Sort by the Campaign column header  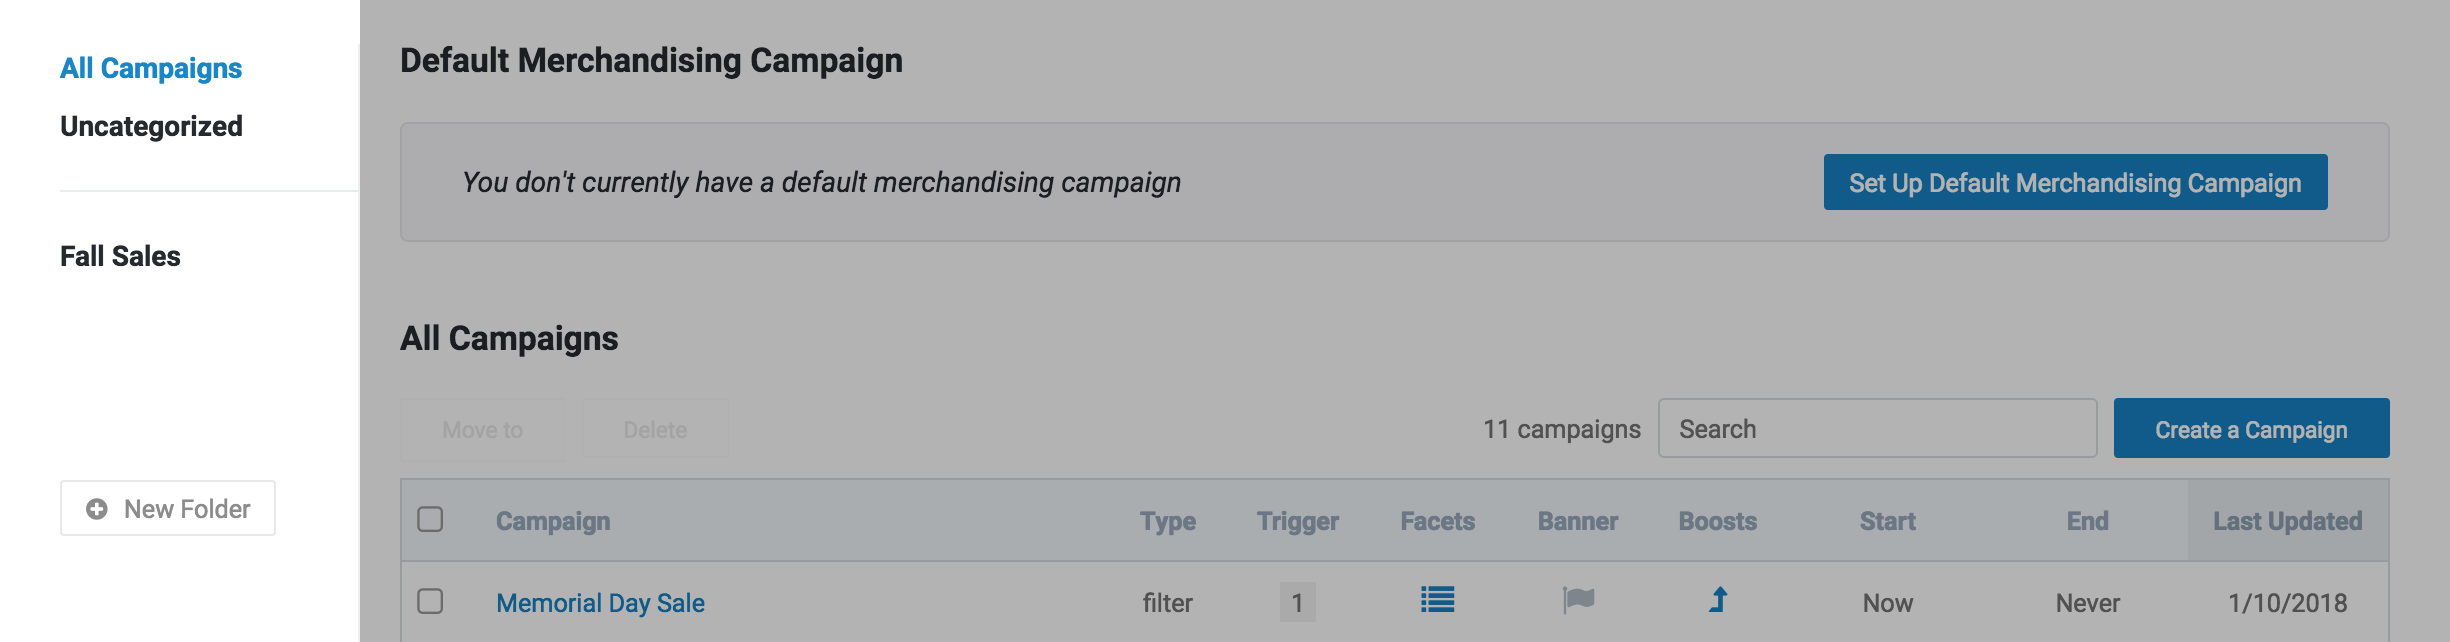click(553, 521)
